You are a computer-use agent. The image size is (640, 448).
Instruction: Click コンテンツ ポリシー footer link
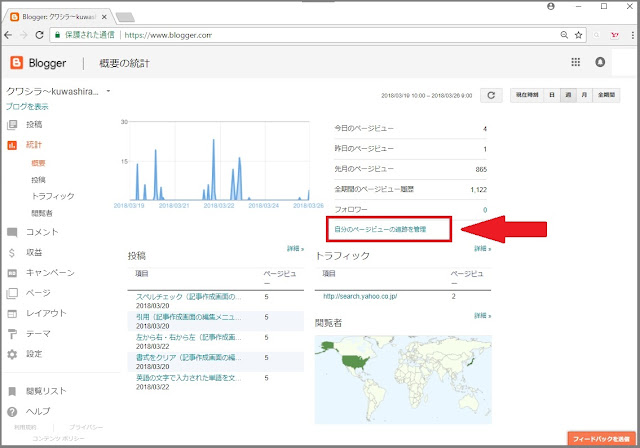(58, 439)
